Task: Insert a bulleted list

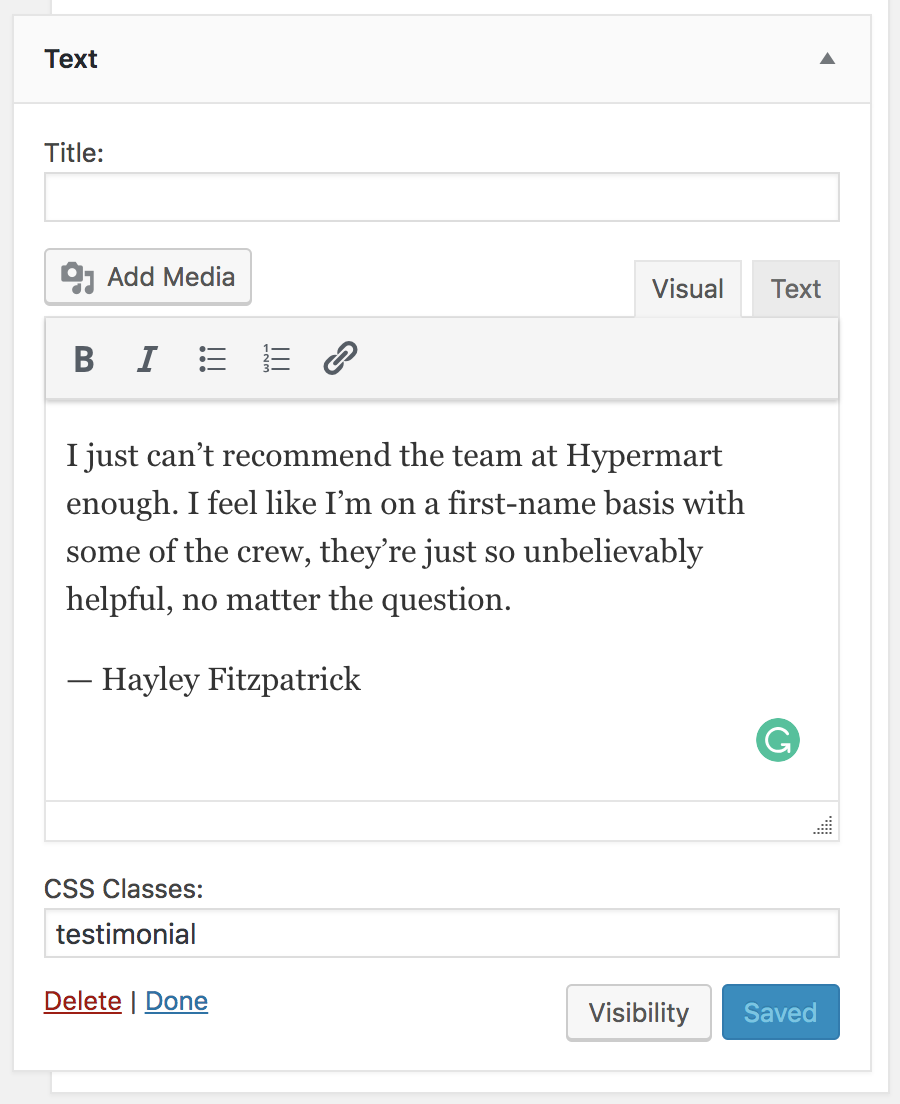Action: click(x=212, y=359)
